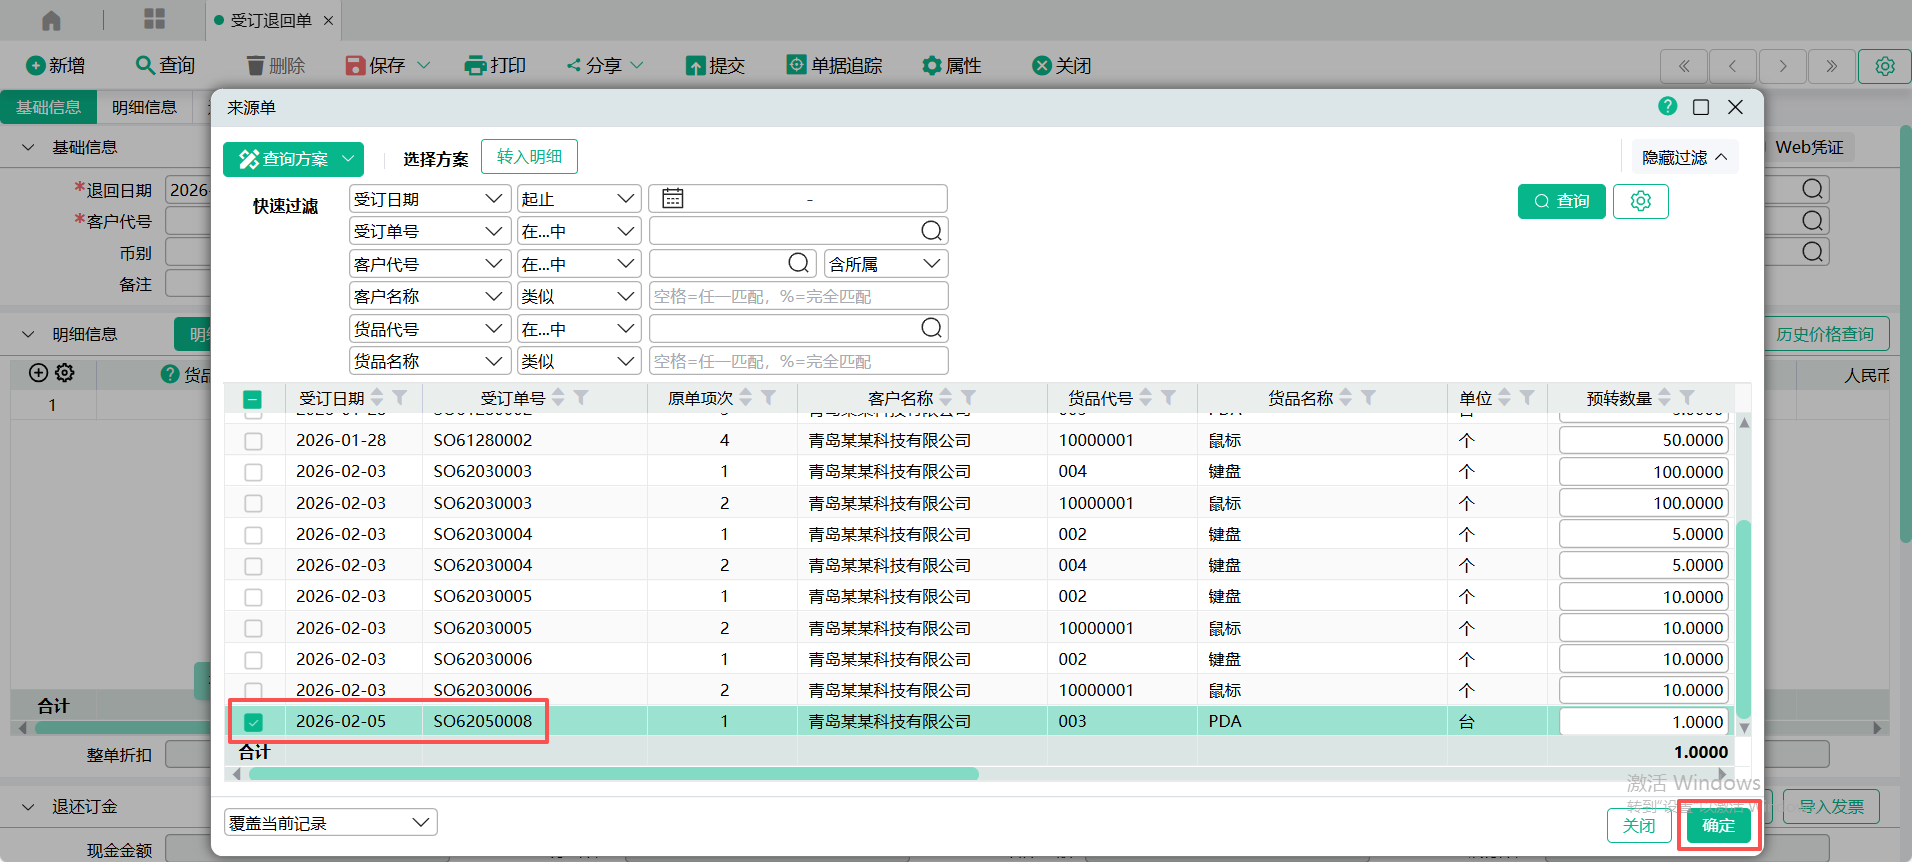Viewport: 1912px width, 862px height.
Task: Click the 确定 confirm button
Action: click(x=1718, y=825)
